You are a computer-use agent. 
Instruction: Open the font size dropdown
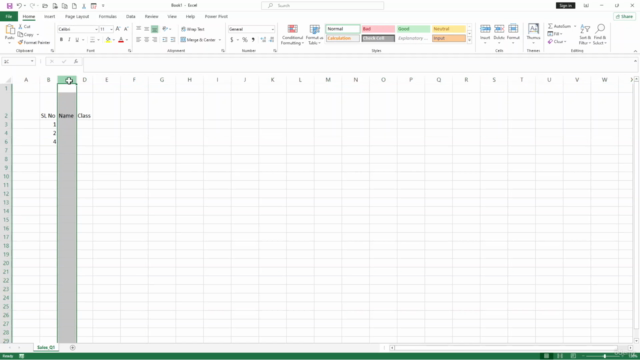pos(111,29)
